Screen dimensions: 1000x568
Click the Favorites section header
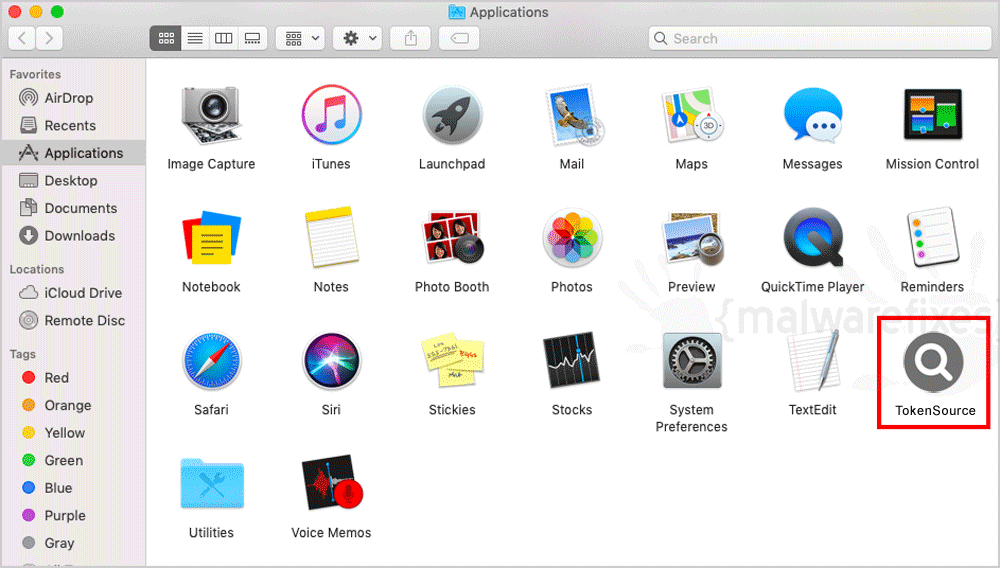pyautogui.click(x=35, y=75)
